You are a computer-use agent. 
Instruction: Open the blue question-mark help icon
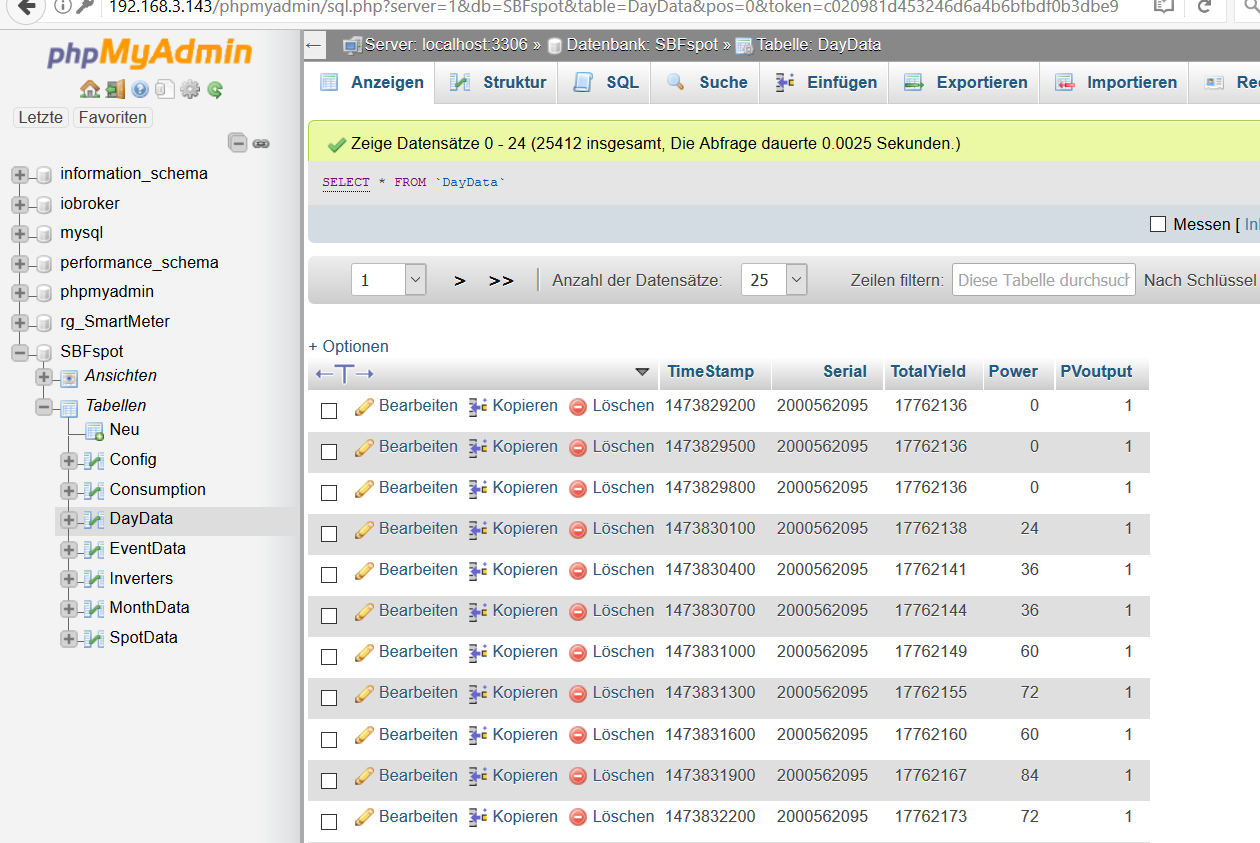140,90
